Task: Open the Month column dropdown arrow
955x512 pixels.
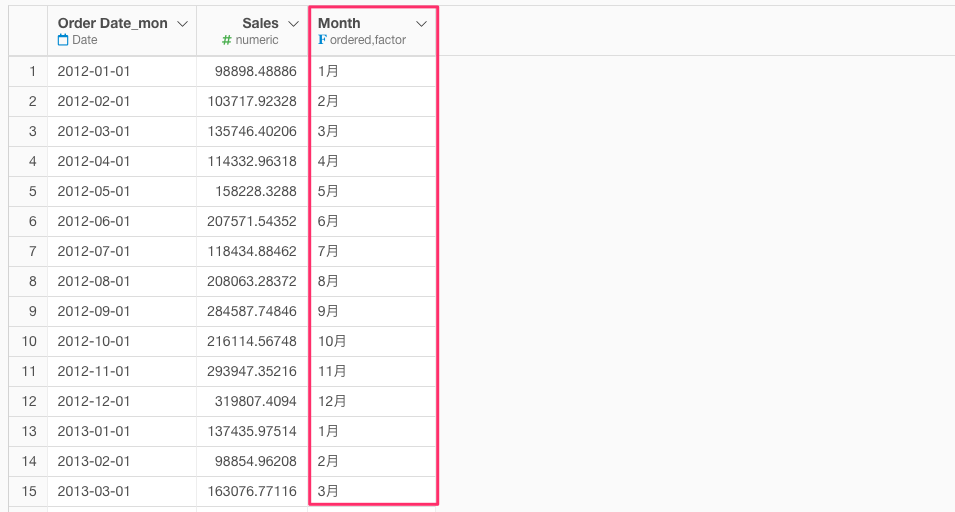Action: (421, 24)
